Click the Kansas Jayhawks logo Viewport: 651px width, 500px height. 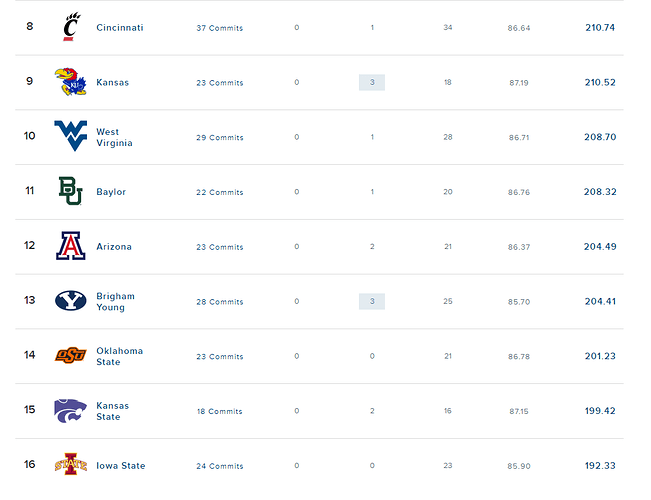coord(71,82)
